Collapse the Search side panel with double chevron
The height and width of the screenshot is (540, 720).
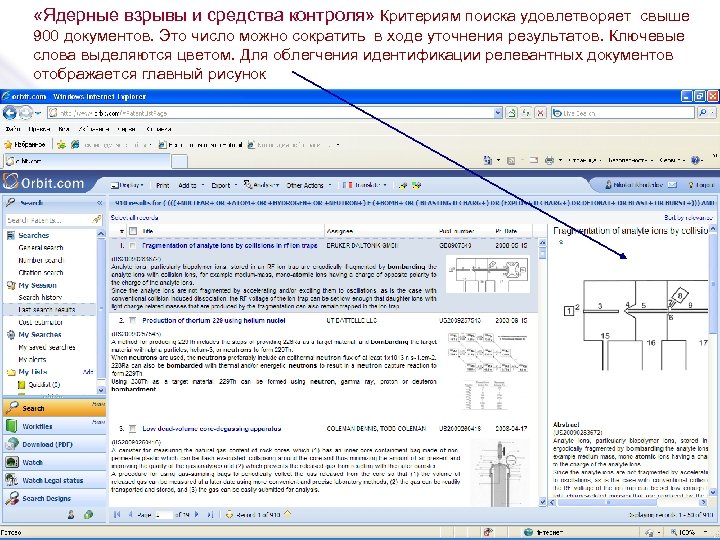click(x=100, y=202)
